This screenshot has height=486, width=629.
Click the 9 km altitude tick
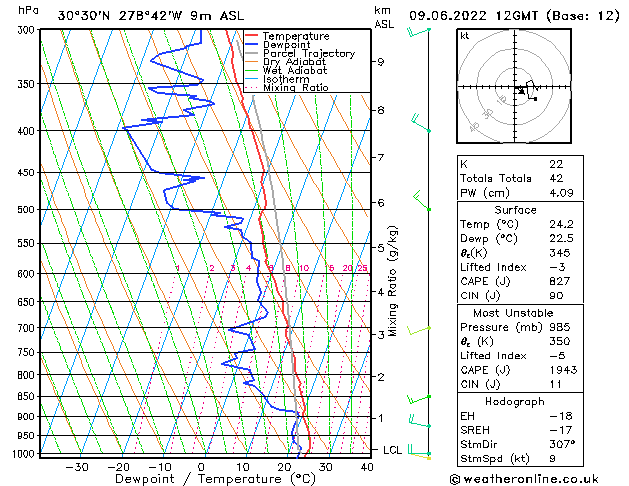381,62
